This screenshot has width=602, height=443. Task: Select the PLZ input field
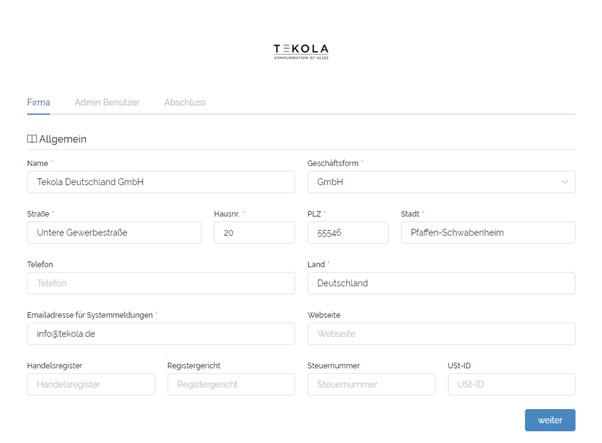click(347, 233)
